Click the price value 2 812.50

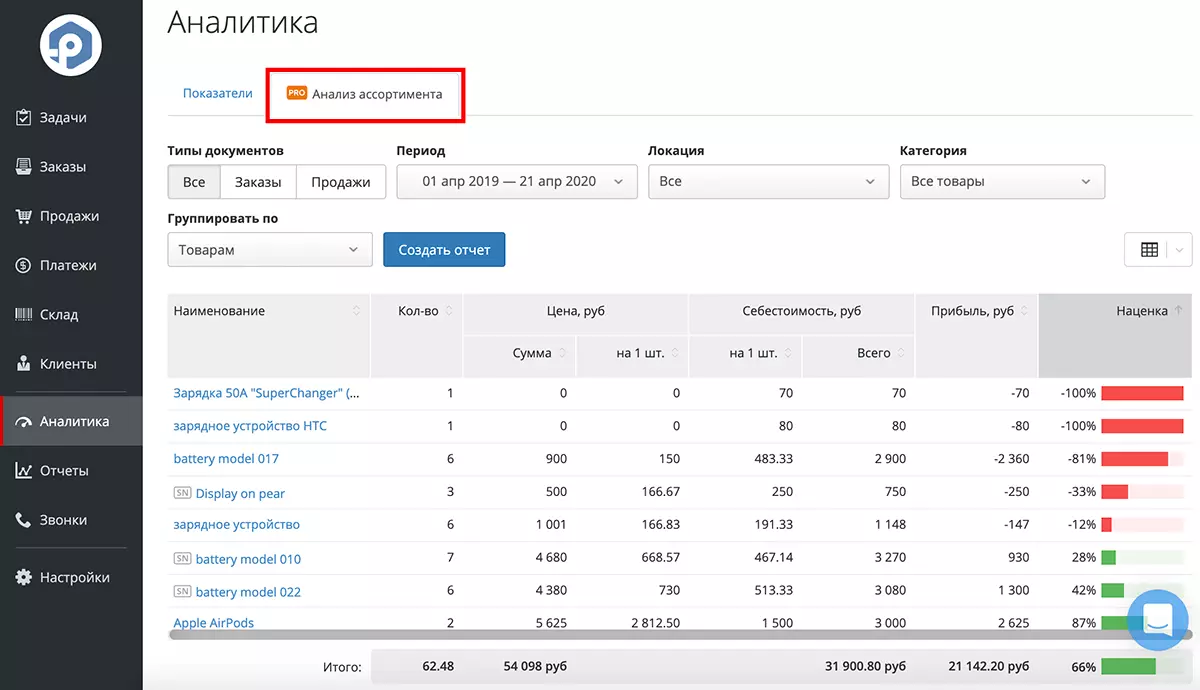(x=655, y=623)
